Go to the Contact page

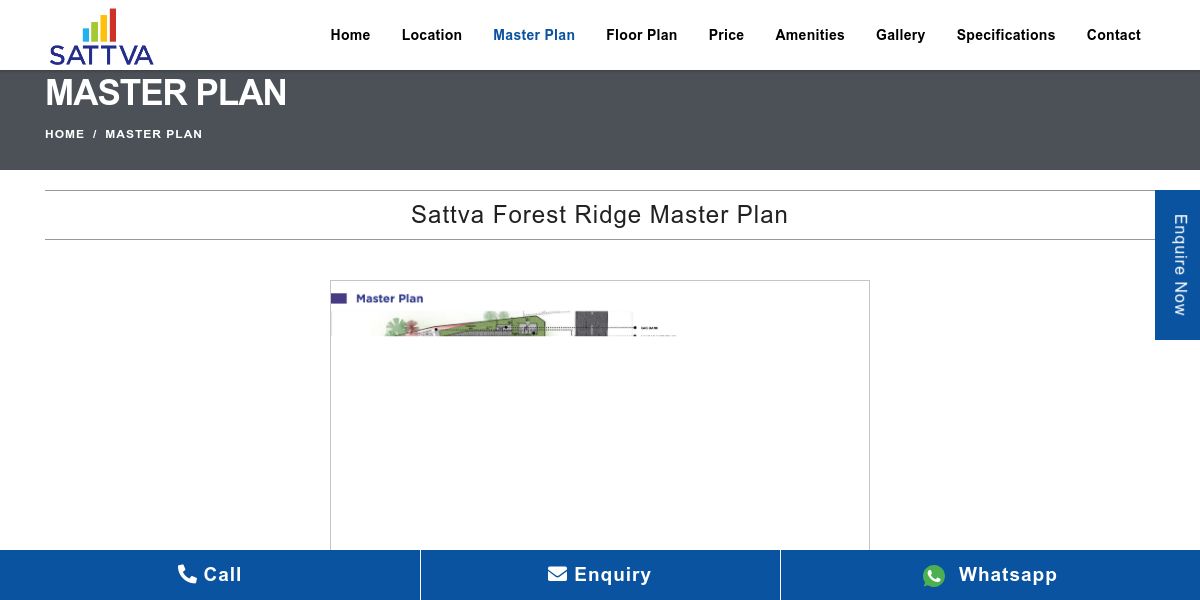[1114, 35]
